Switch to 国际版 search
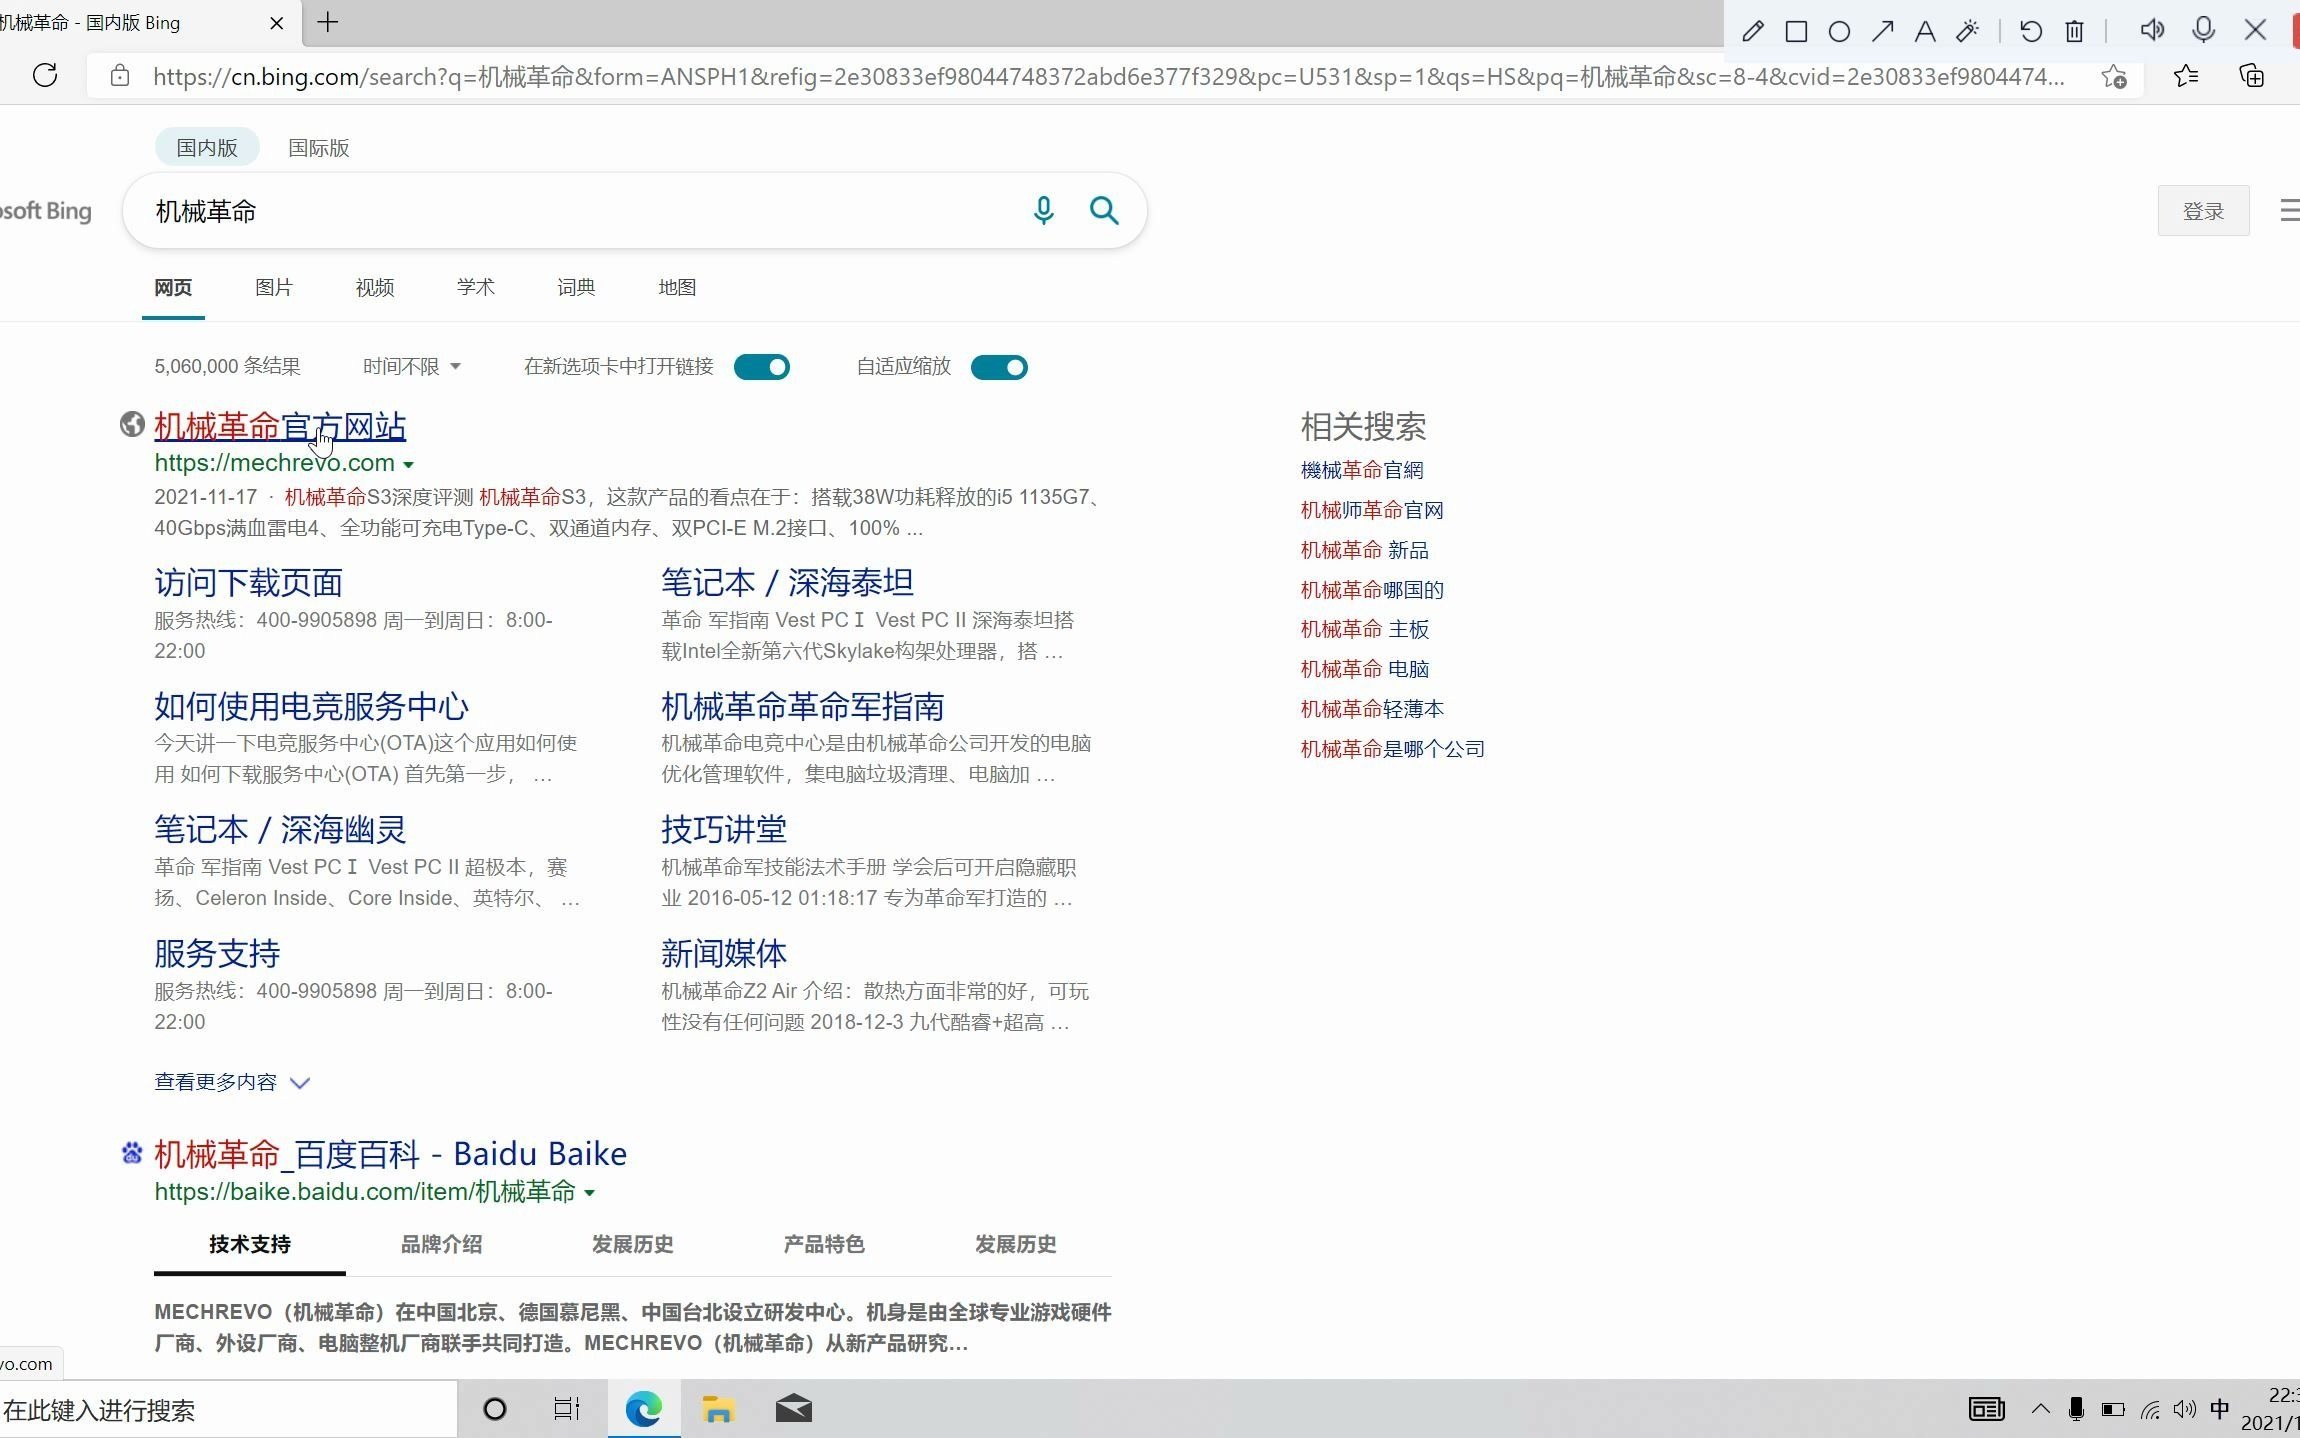The image size is (2300, 1438). pos(319,147)
